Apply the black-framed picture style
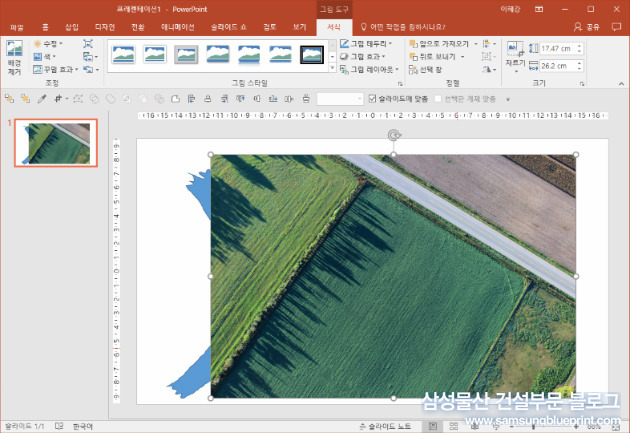 (312, 54)
